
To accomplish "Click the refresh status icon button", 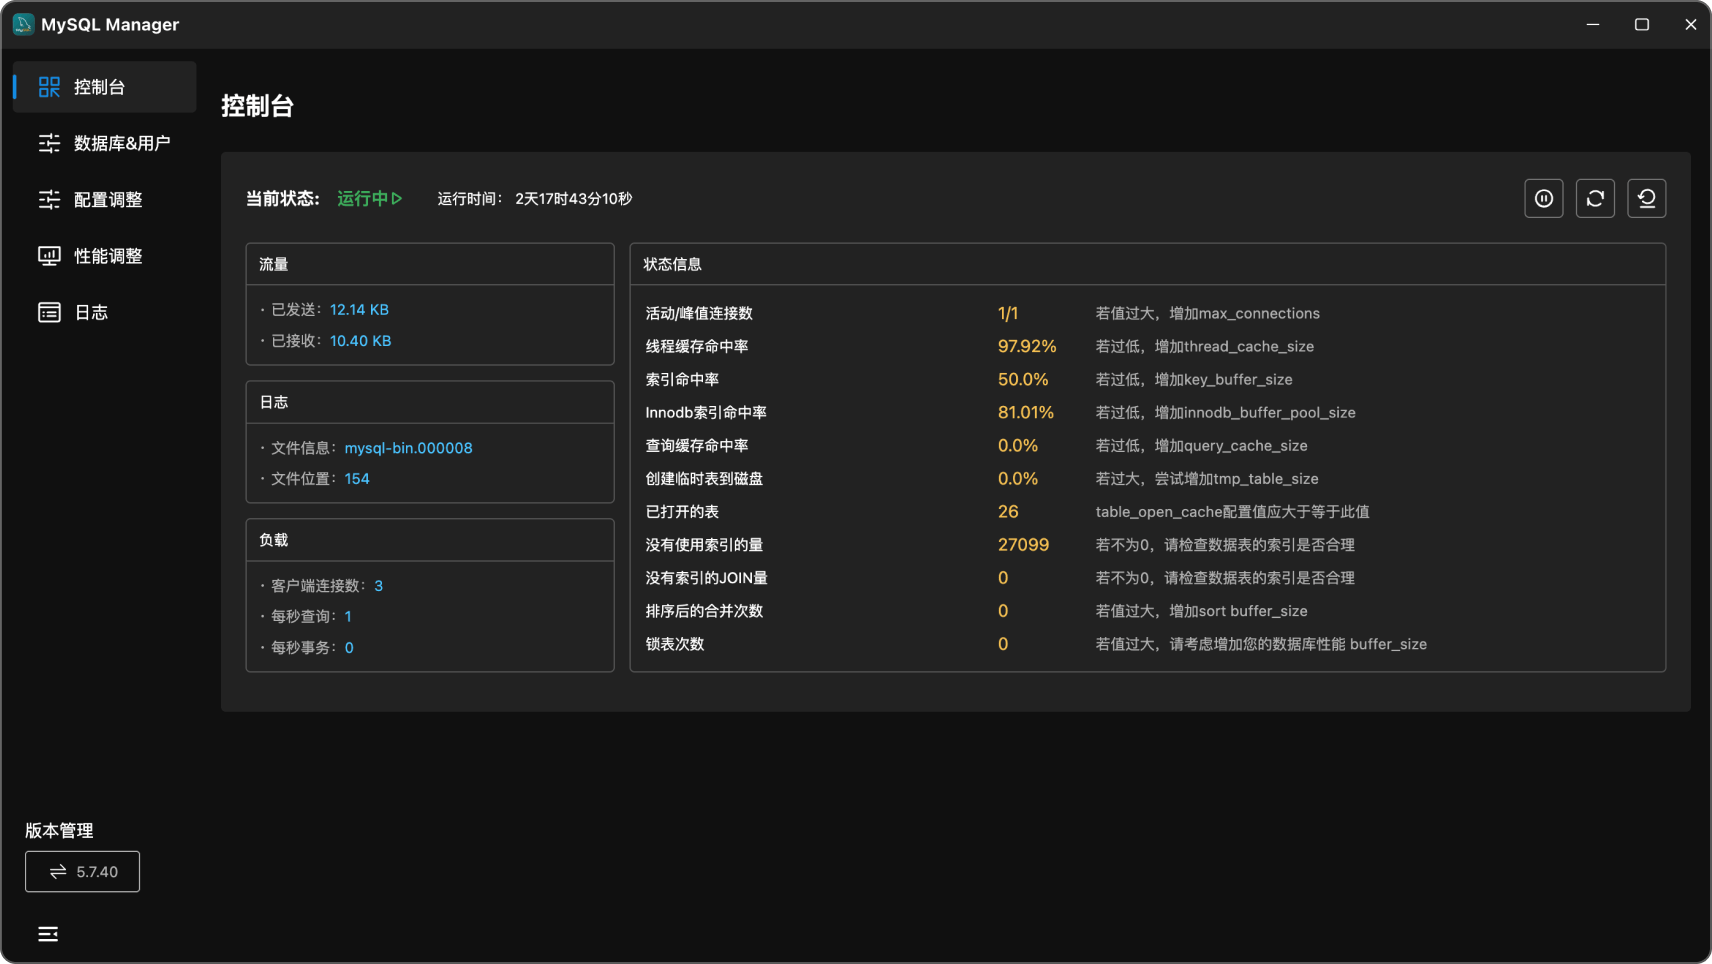I will (1595, 199).
